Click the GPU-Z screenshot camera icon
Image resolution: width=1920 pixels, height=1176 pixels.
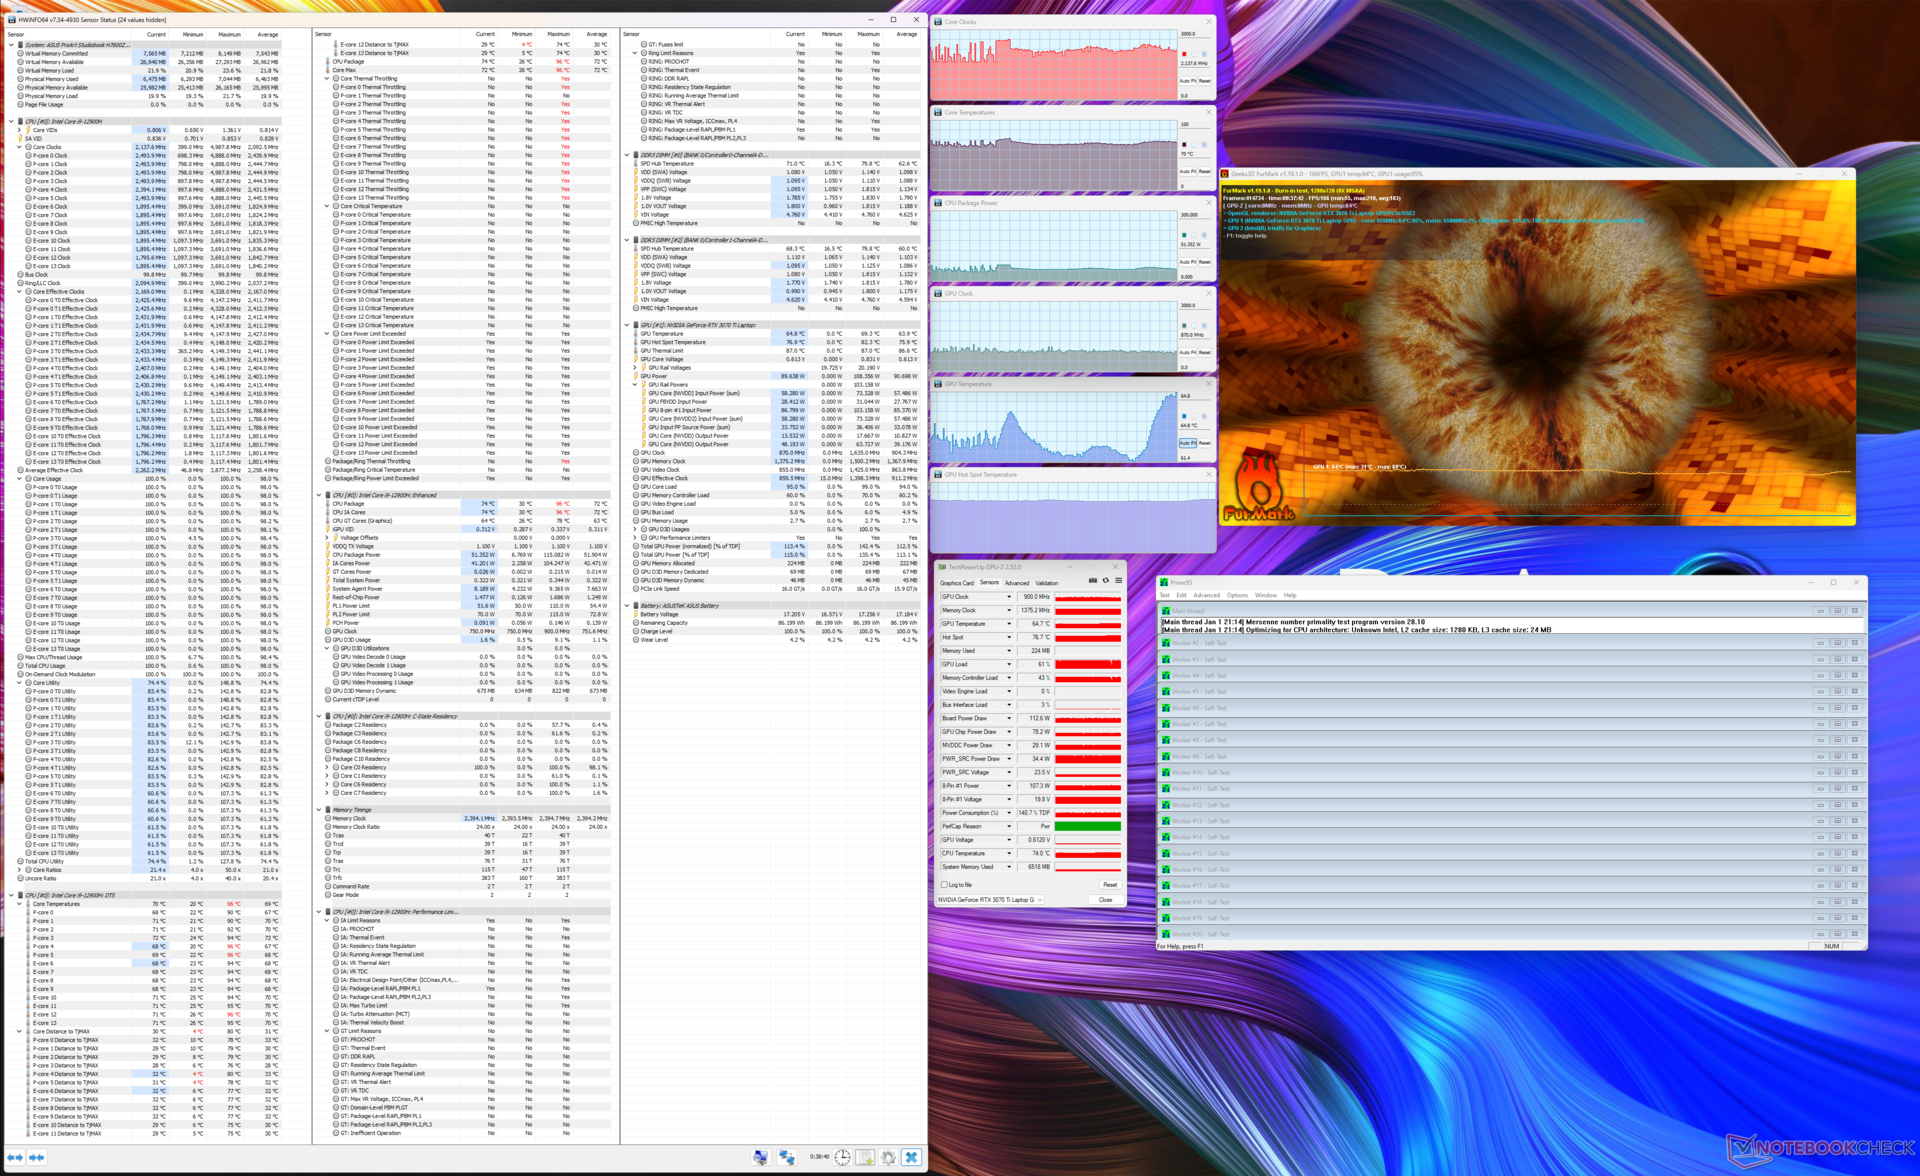tap(1092, 581)
